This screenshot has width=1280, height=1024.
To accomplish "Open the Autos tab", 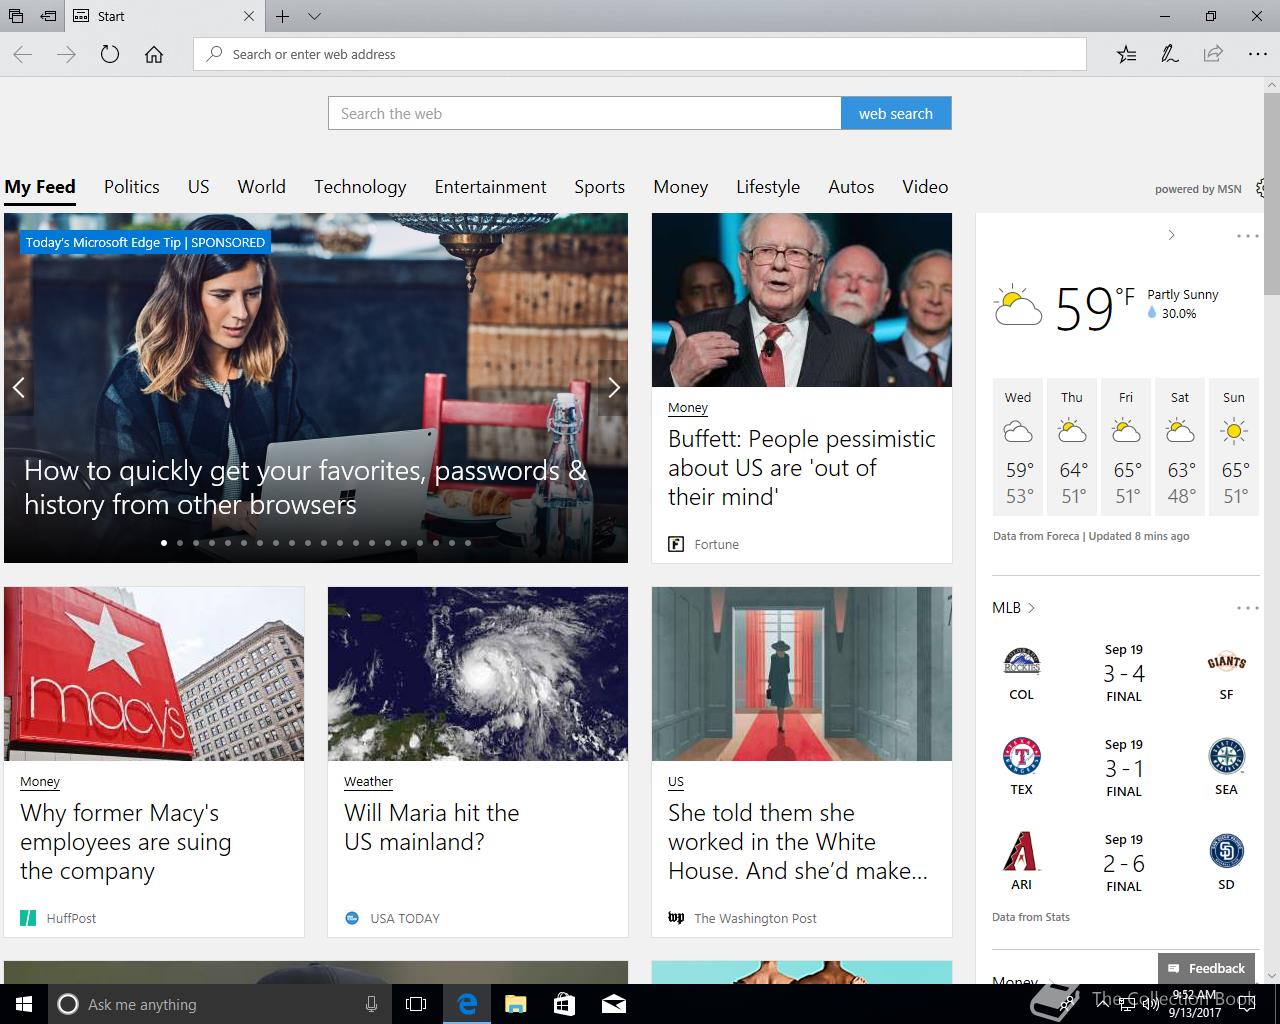I will click(851, 187).
